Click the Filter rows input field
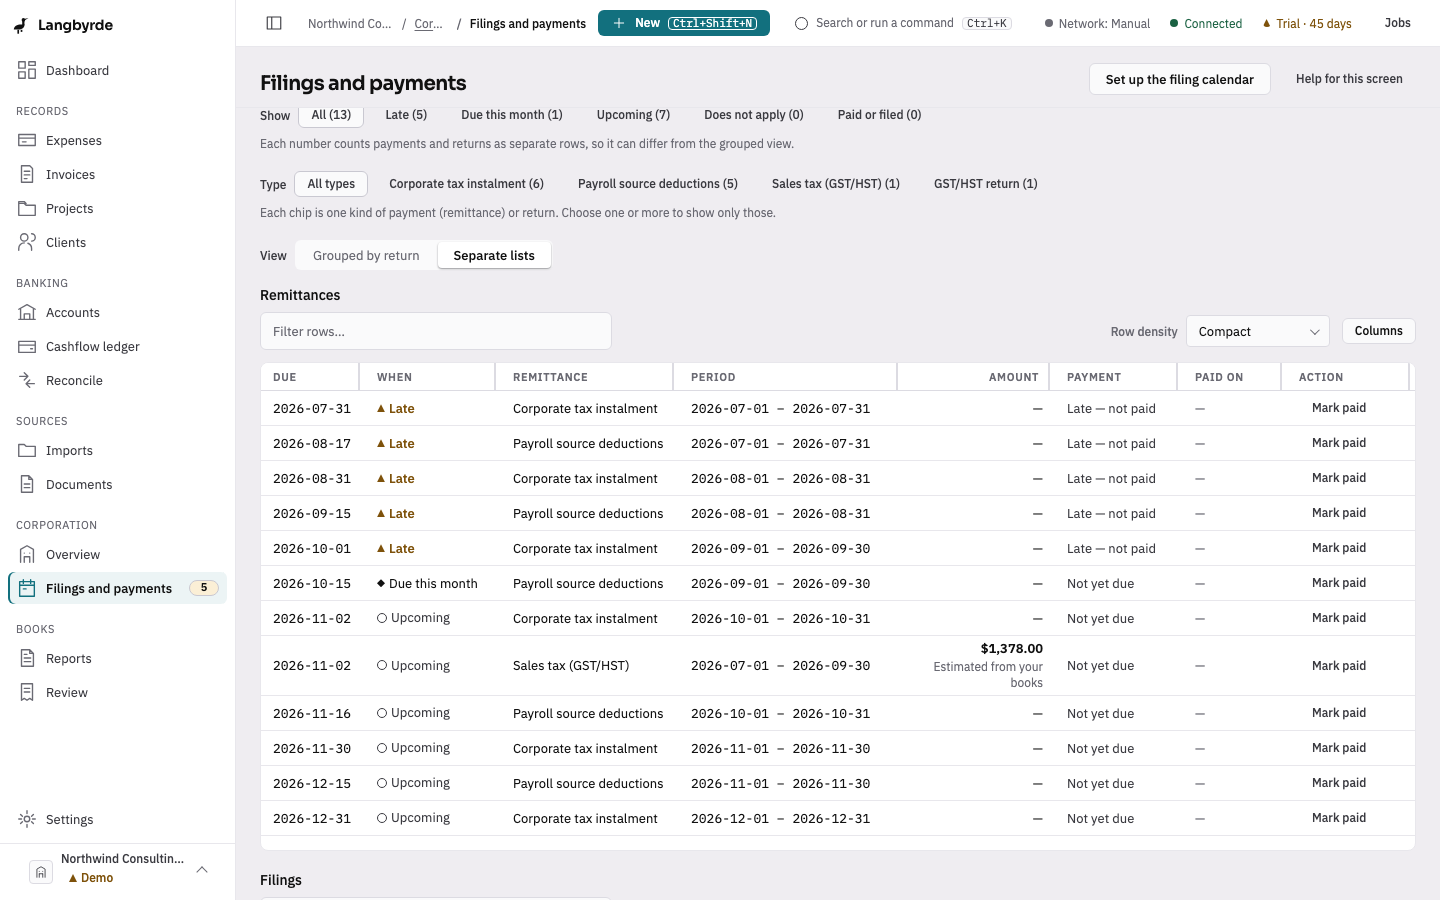Screen dimensions: 1440x900 436,331
